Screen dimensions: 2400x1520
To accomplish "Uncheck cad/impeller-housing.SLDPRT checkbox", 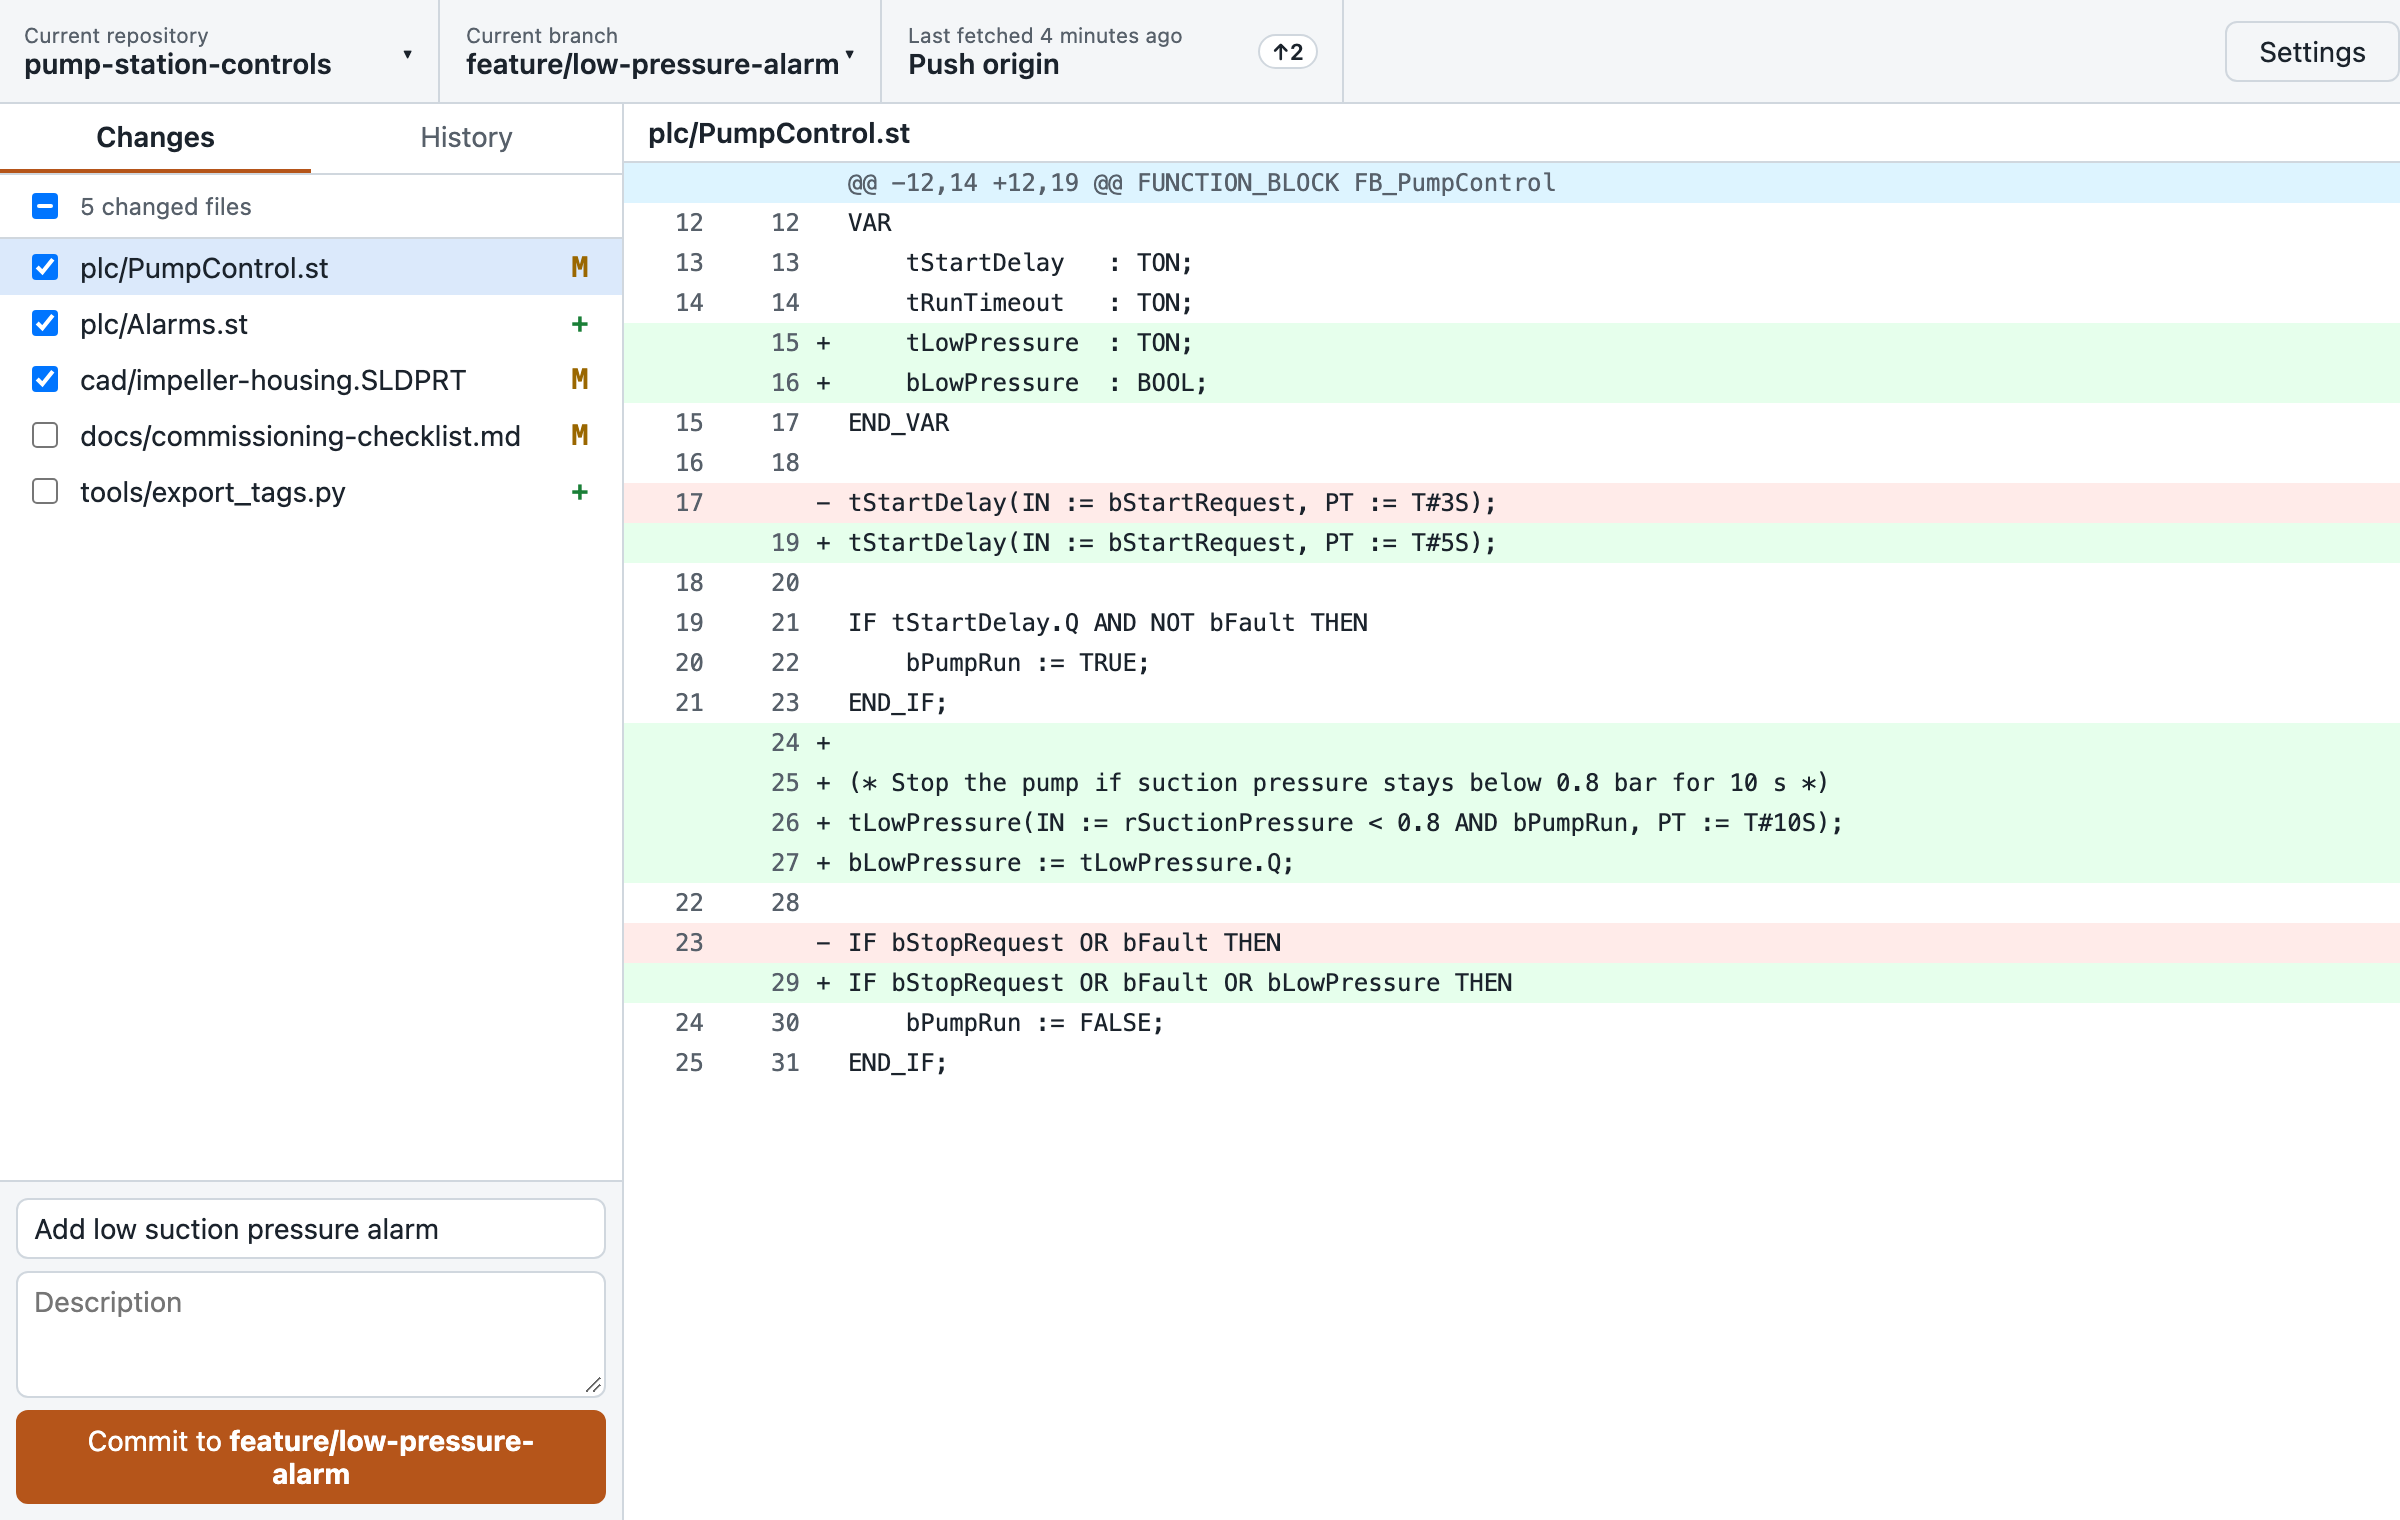I will (45, 379).
